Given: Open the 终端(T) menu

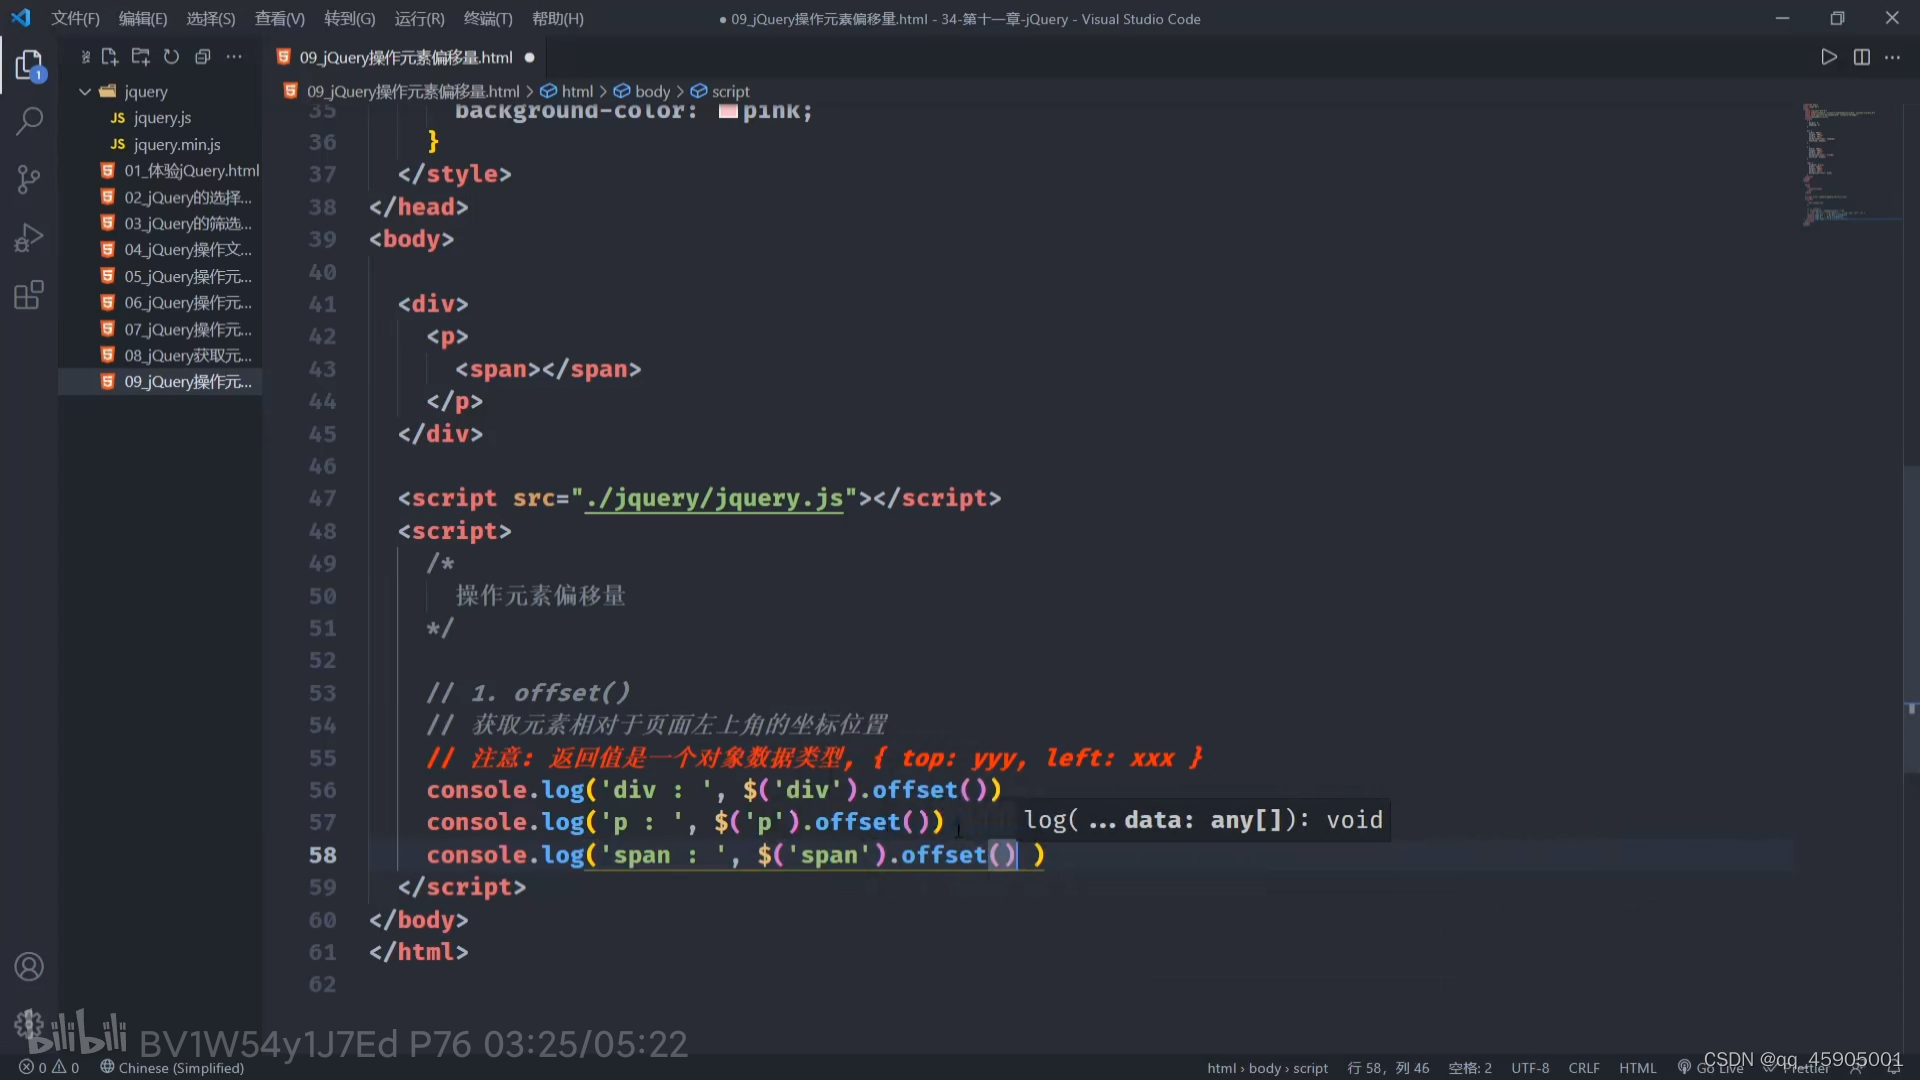Looking at the screenshot, I should (487, 19).
